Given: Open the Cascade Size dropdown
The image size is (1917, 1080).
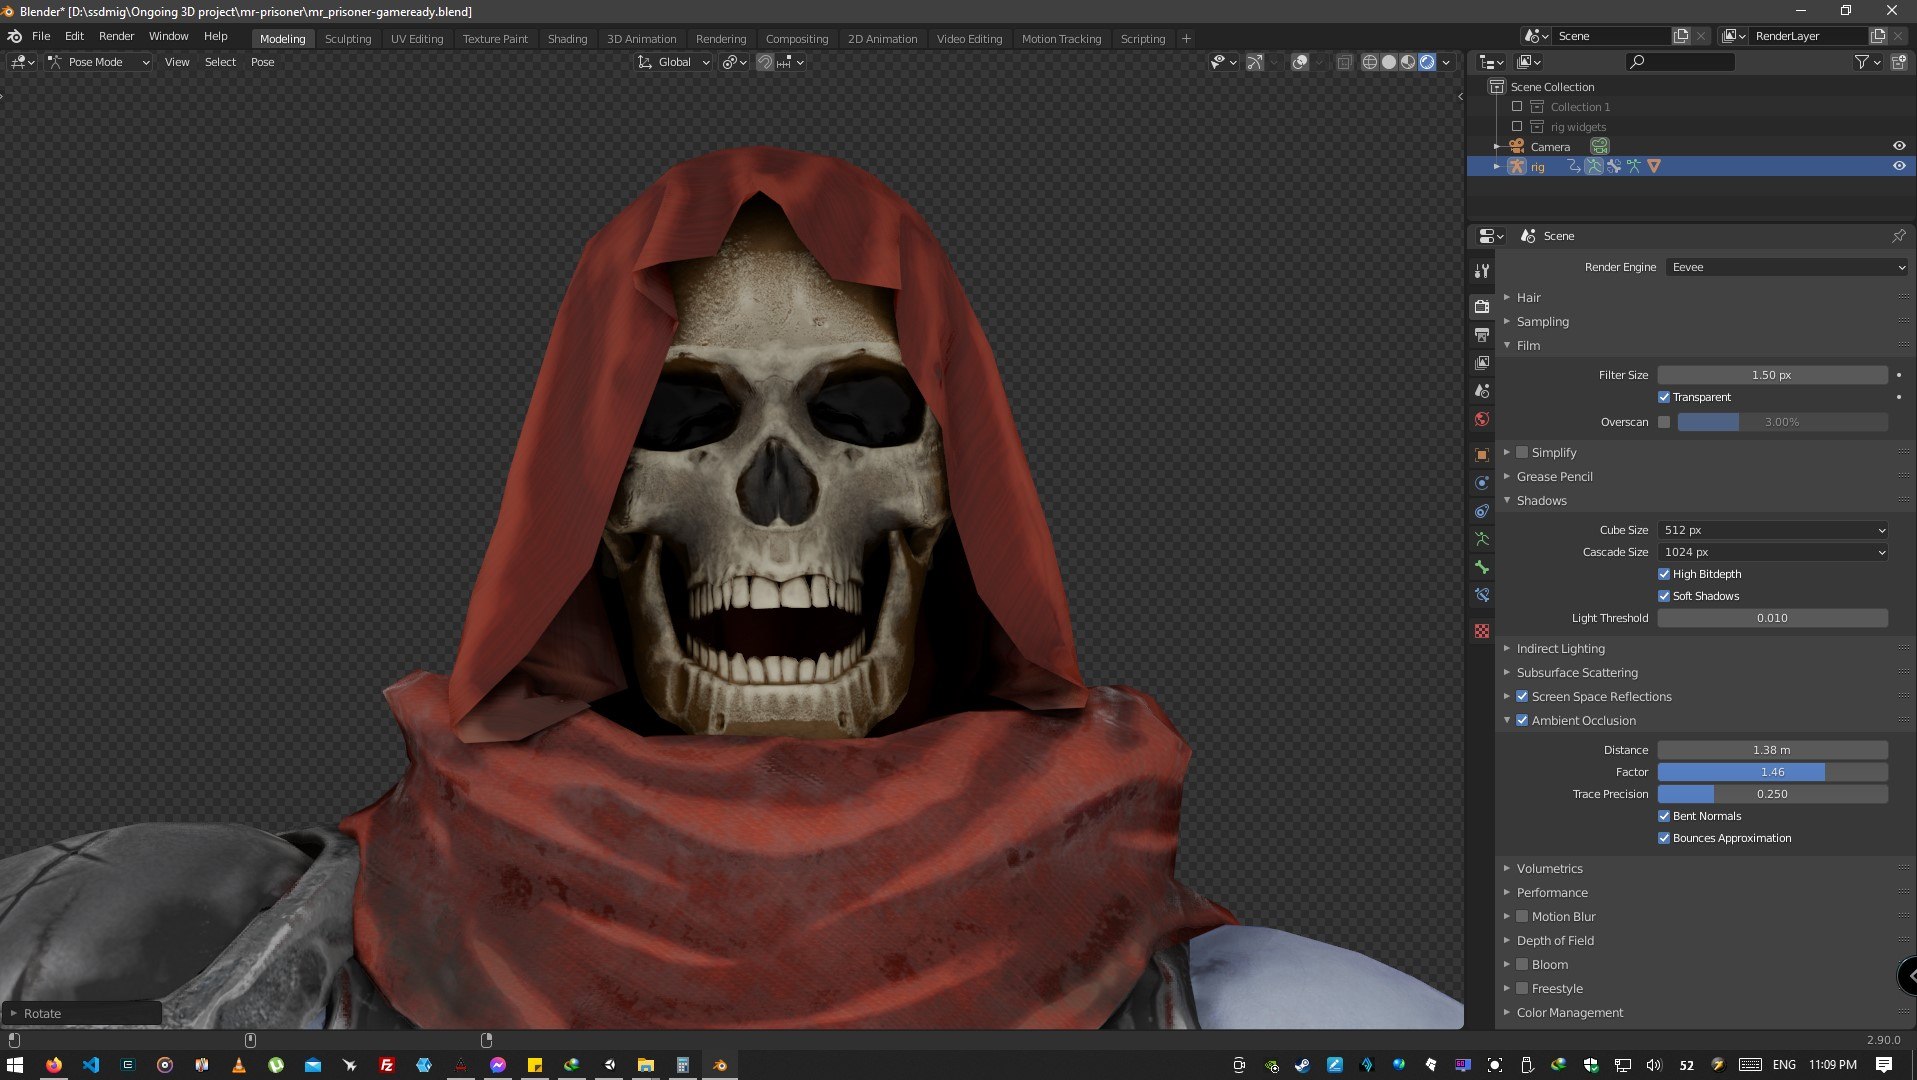Looking at the screenshot, I should (x=1773, y=552).
